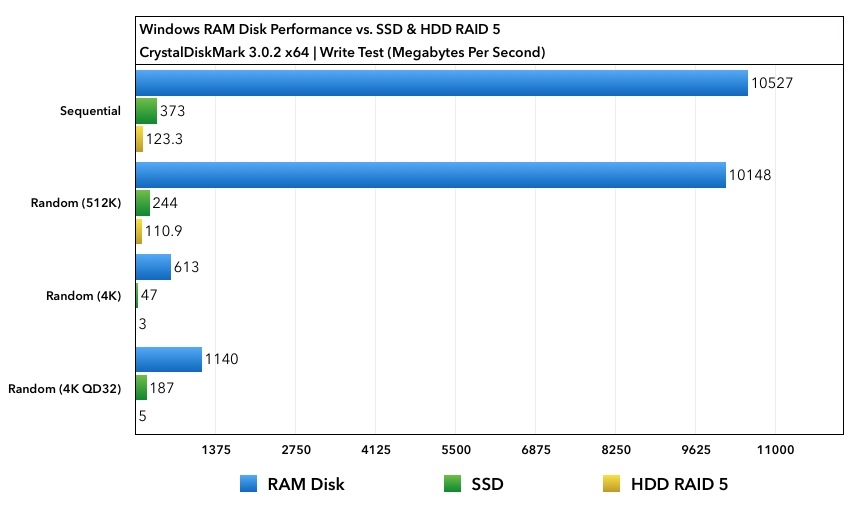This screenshot has height=508, width=861.
Task: Click the Sequential RAM Disk bar (10527)
Action: click(441, 83)
